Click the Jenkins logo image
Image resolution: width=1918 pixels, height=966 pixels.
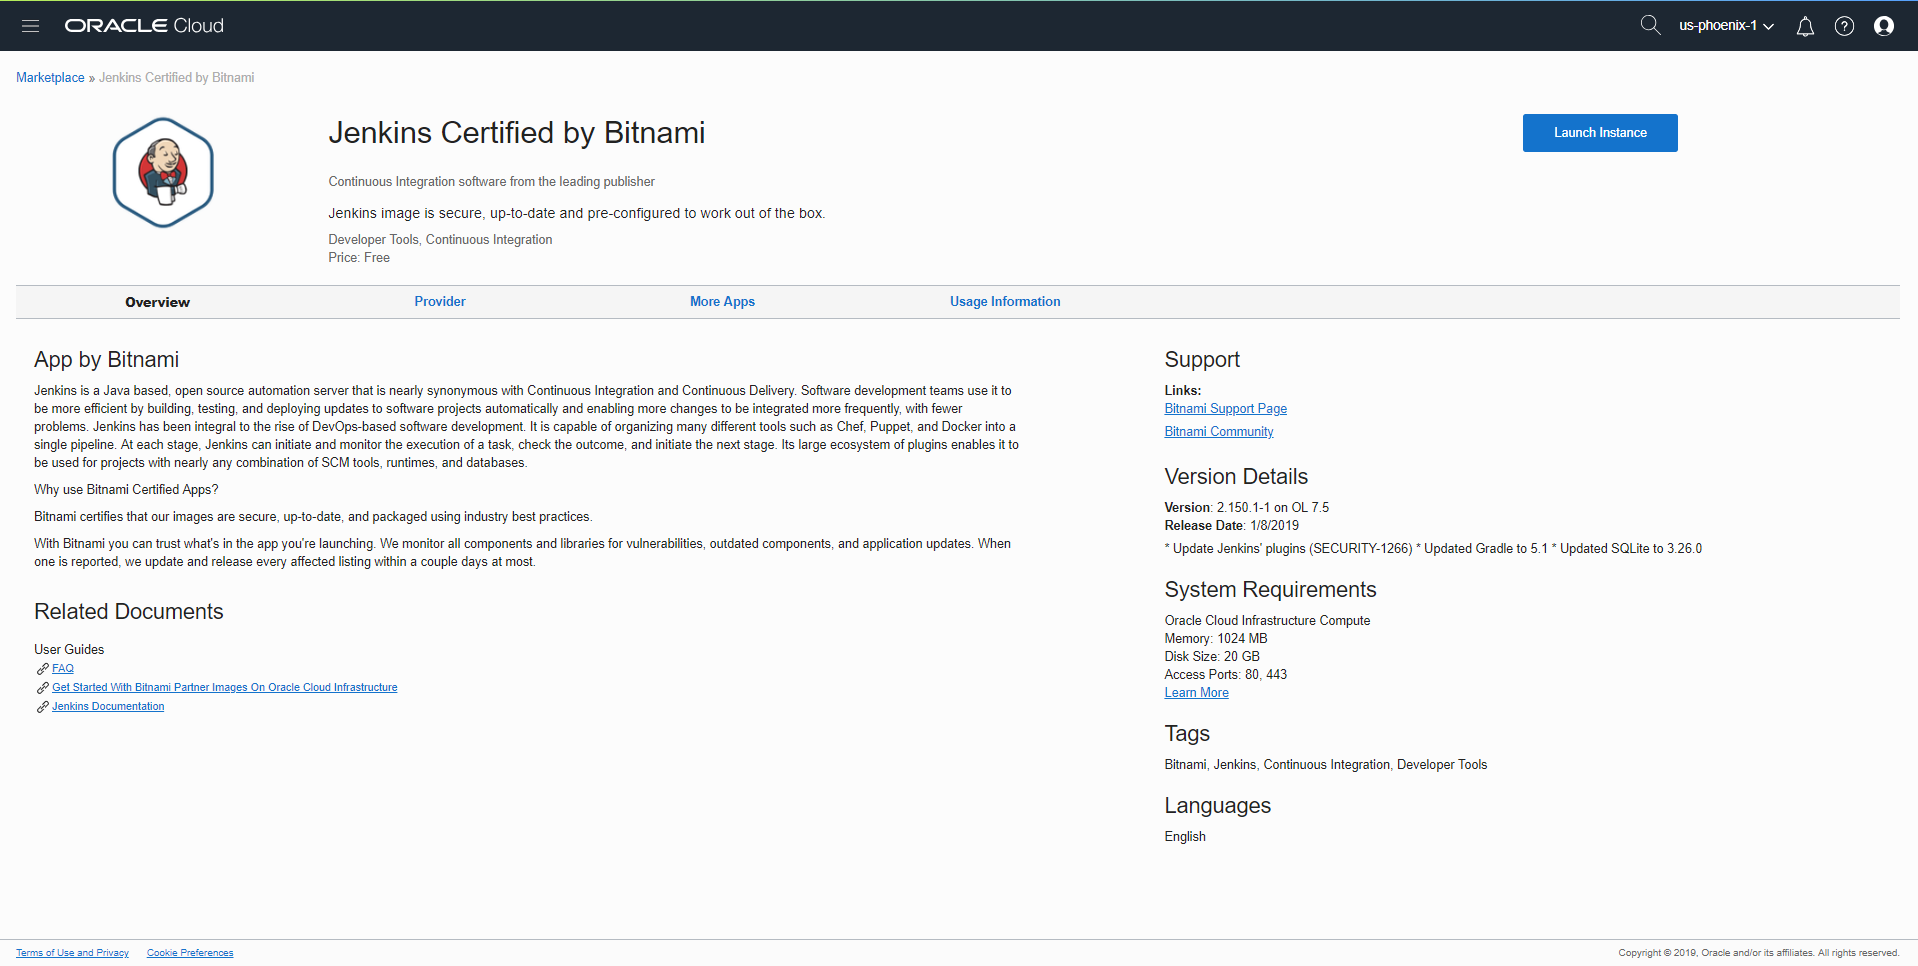pos(163,172)
